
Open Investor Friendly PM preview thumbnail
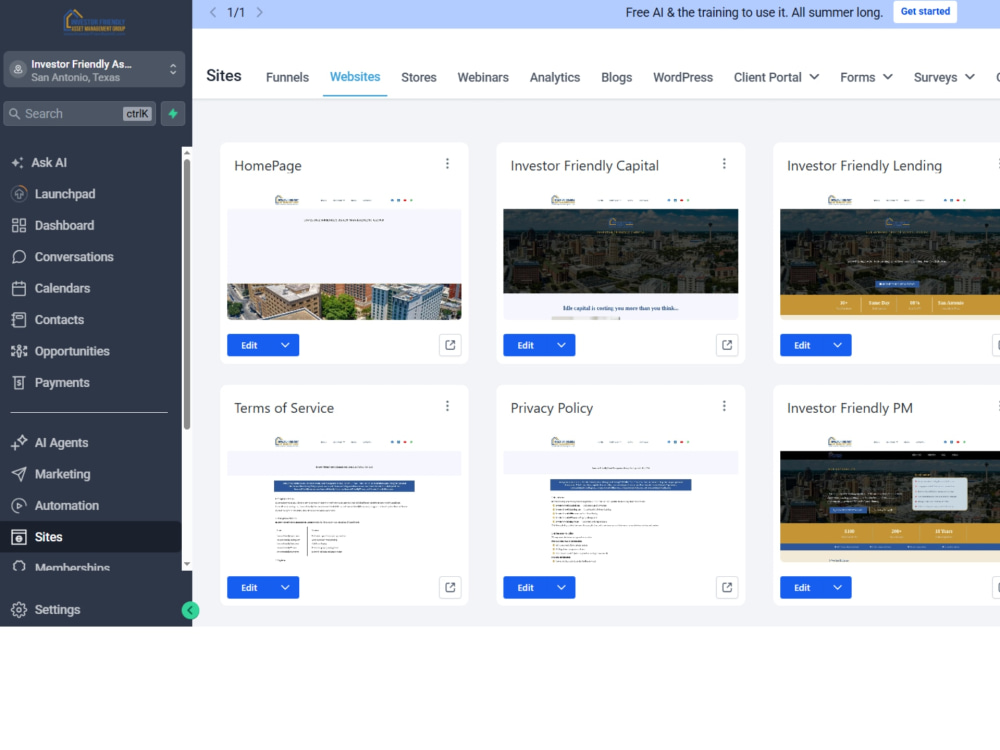coord(890,498)
